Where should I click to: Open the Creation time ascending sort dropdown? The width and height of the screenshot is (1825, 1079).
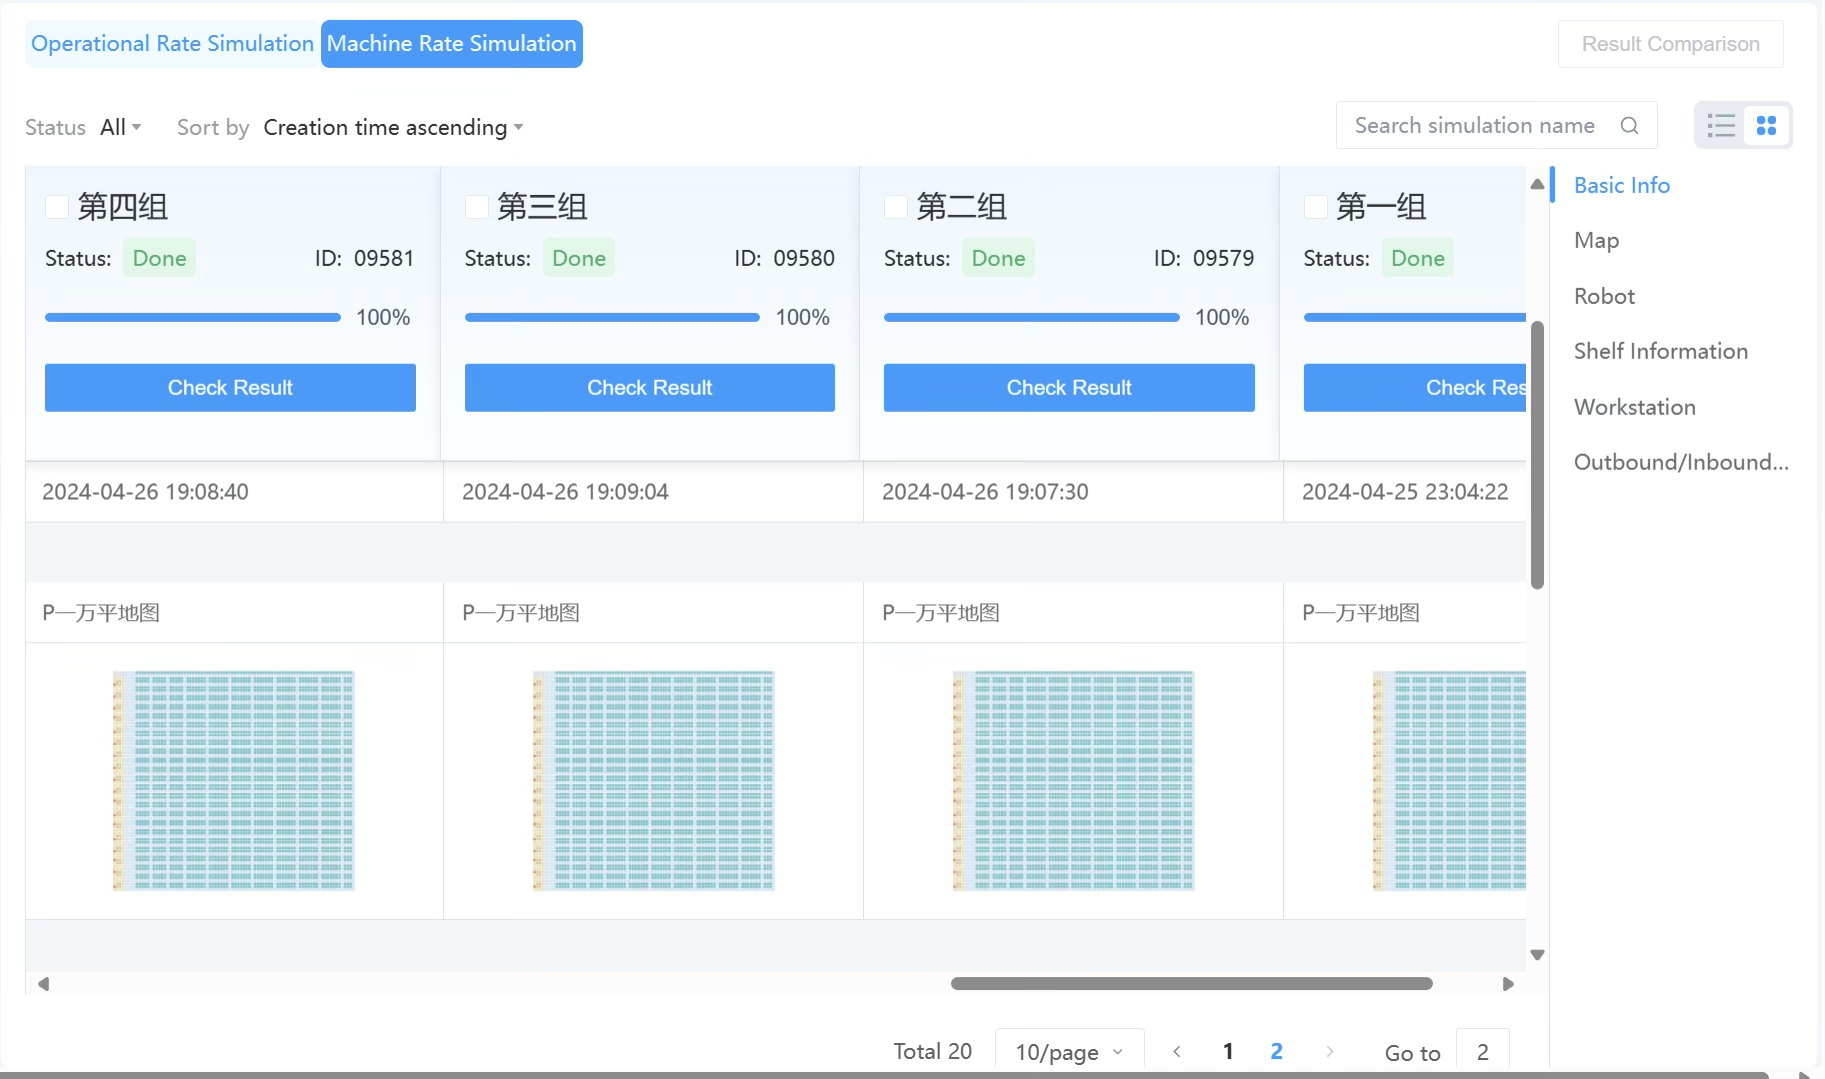(x=391, y=127)
